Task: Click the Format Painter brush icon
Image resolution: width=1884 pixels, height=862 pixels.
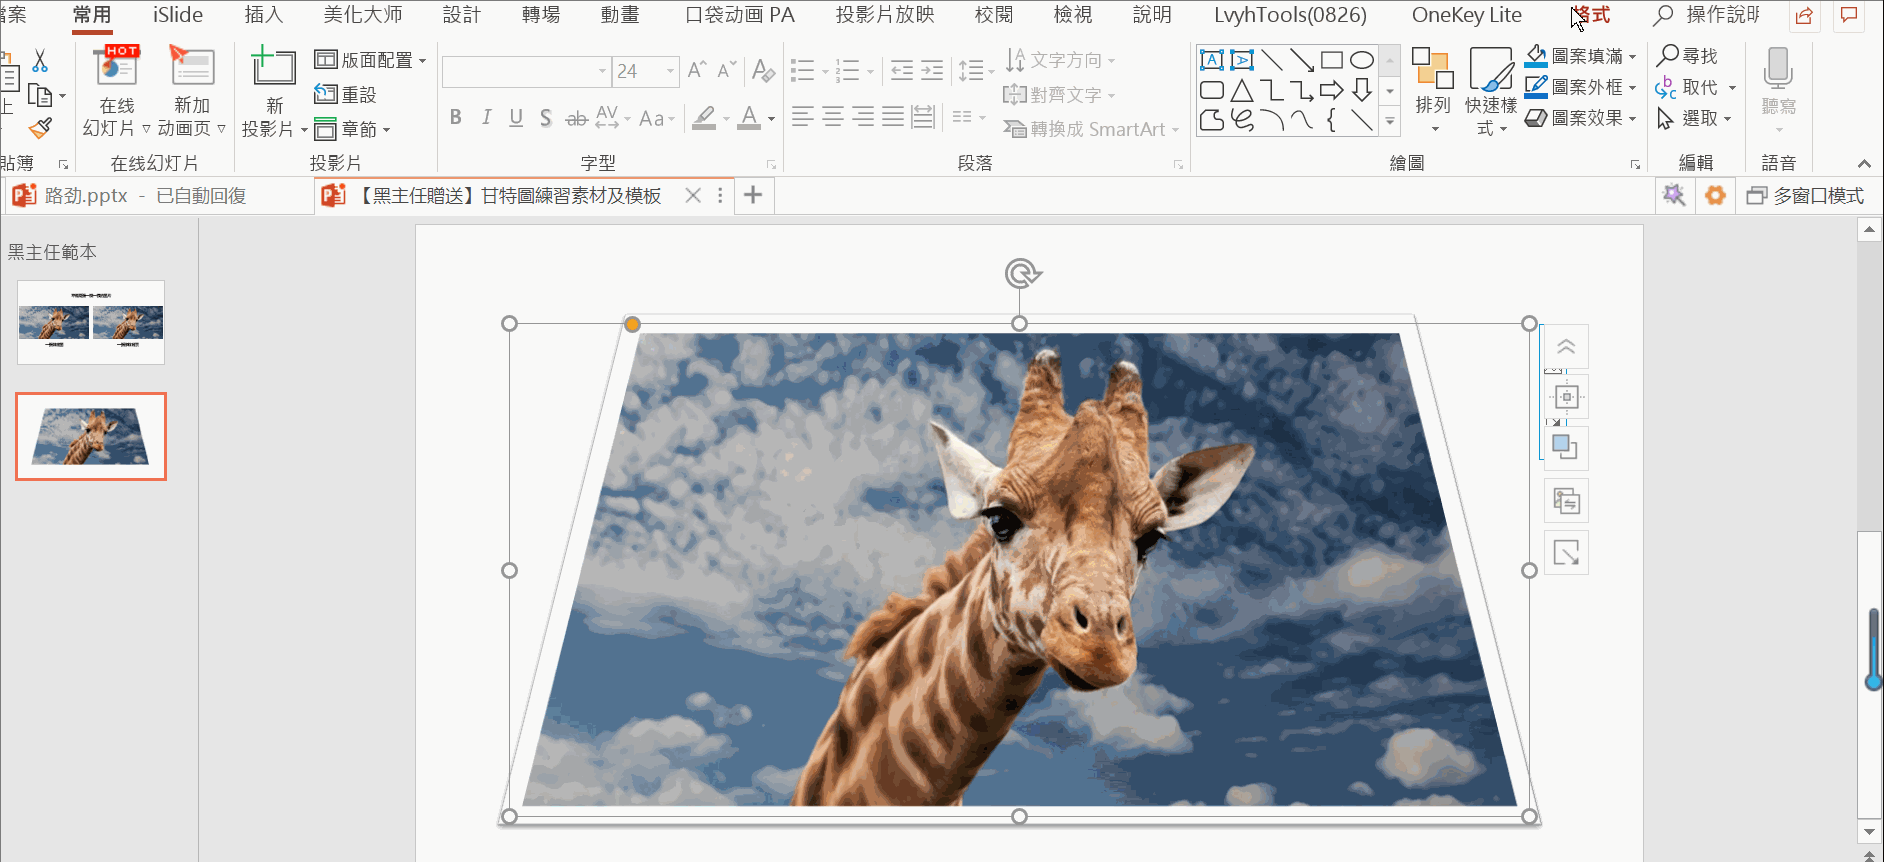Action: pos(40,128)
